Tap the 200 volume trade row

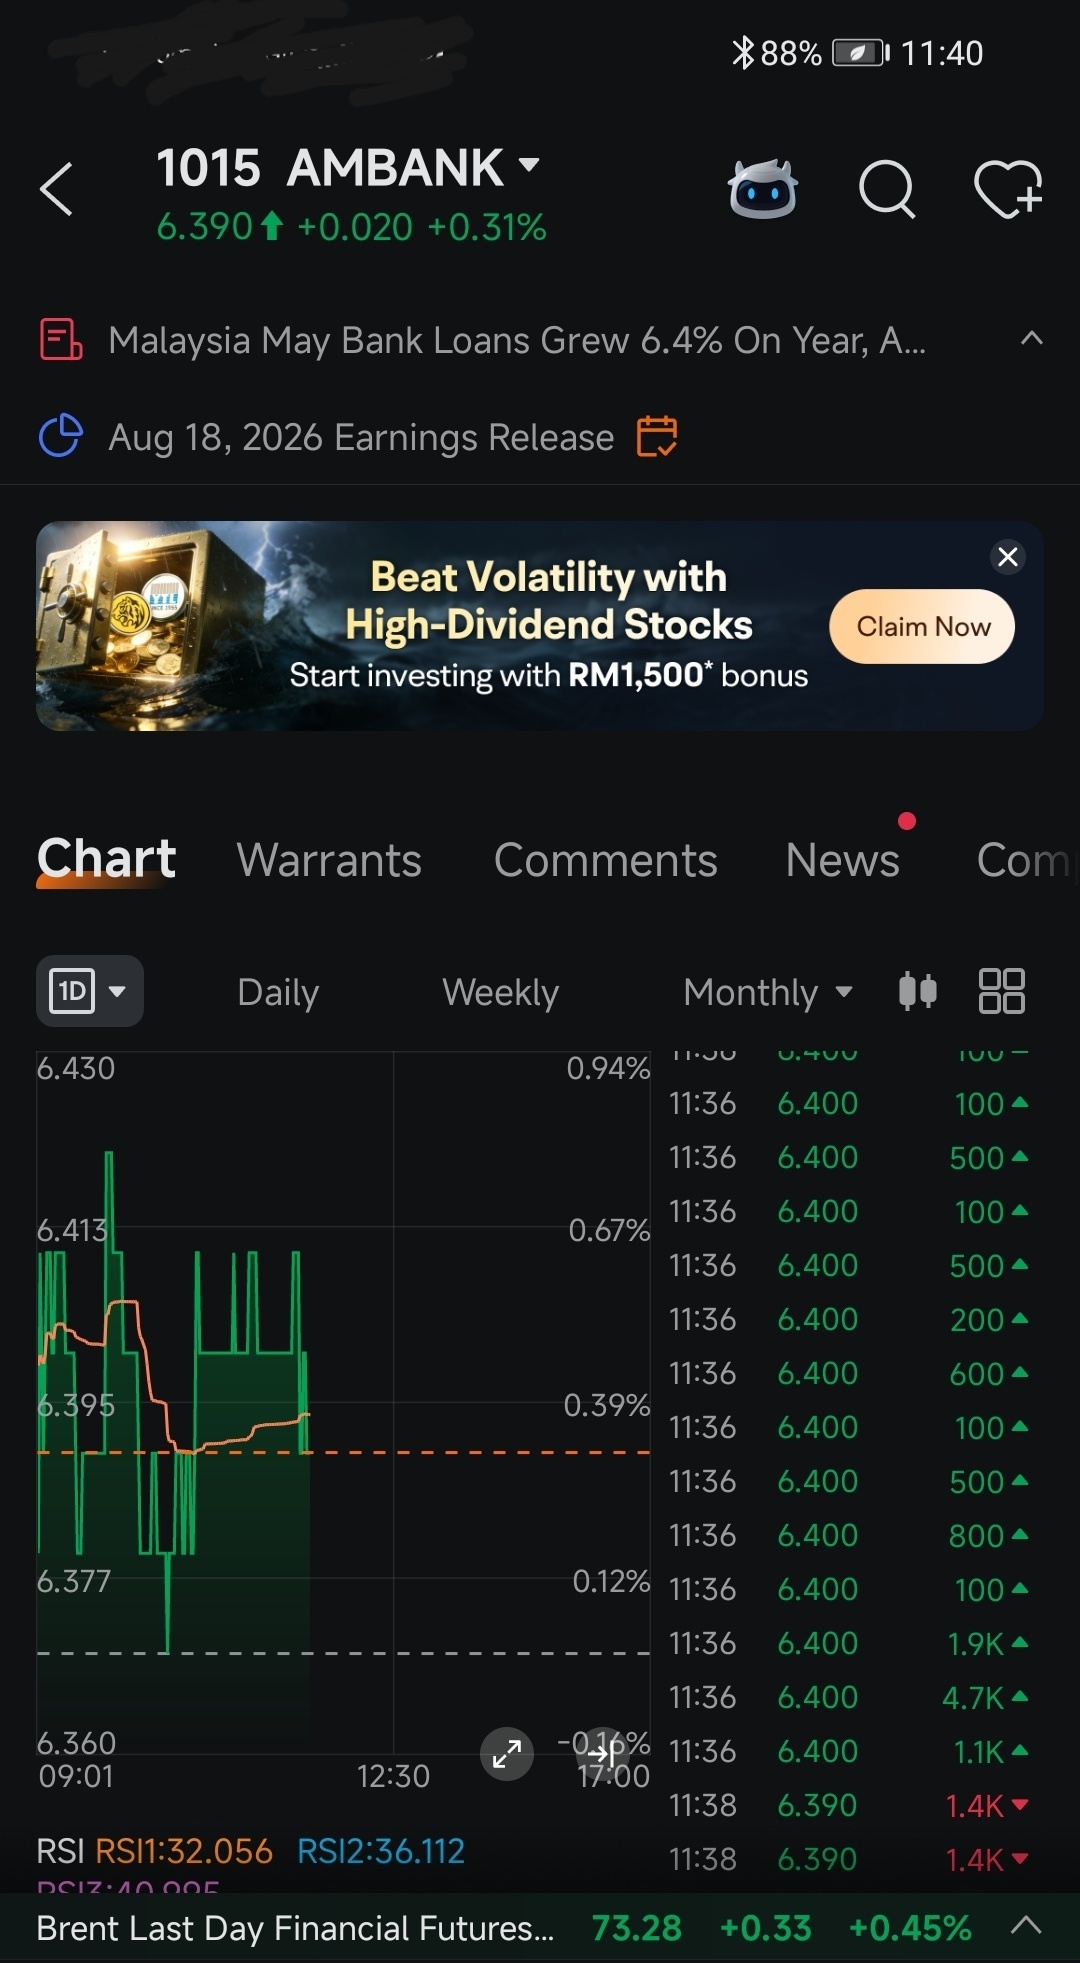(x=850, y=1319)
